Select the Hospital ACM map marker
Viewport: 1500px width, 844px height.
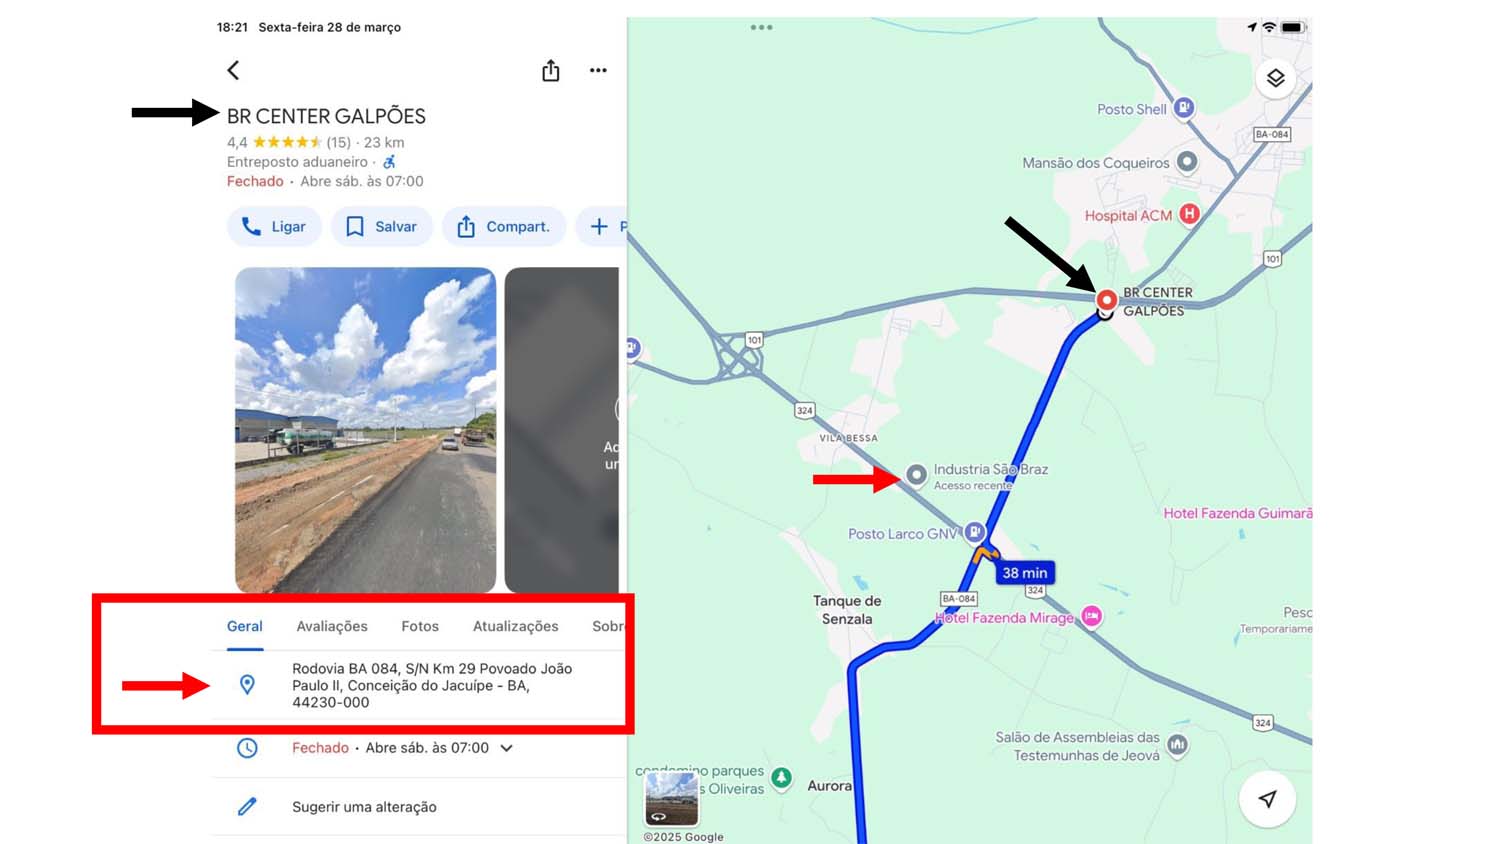tap(1189, 213)
